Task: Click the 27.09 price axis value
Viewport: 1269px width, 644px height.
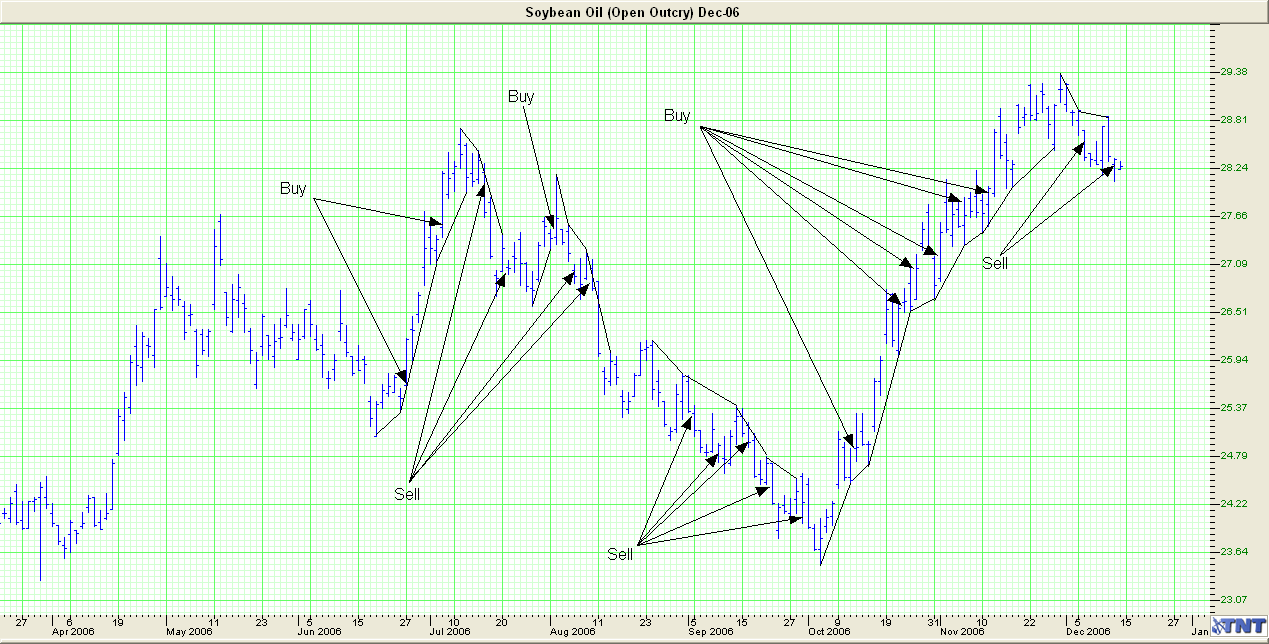Action: click(1233, 264)
